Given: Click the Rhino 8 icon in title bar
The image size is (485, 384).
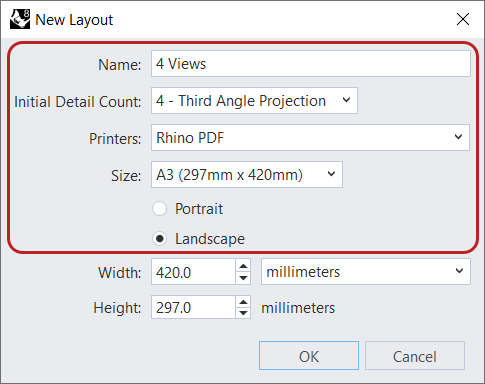Looking at the screenshot, I should [x=20, y=19].
